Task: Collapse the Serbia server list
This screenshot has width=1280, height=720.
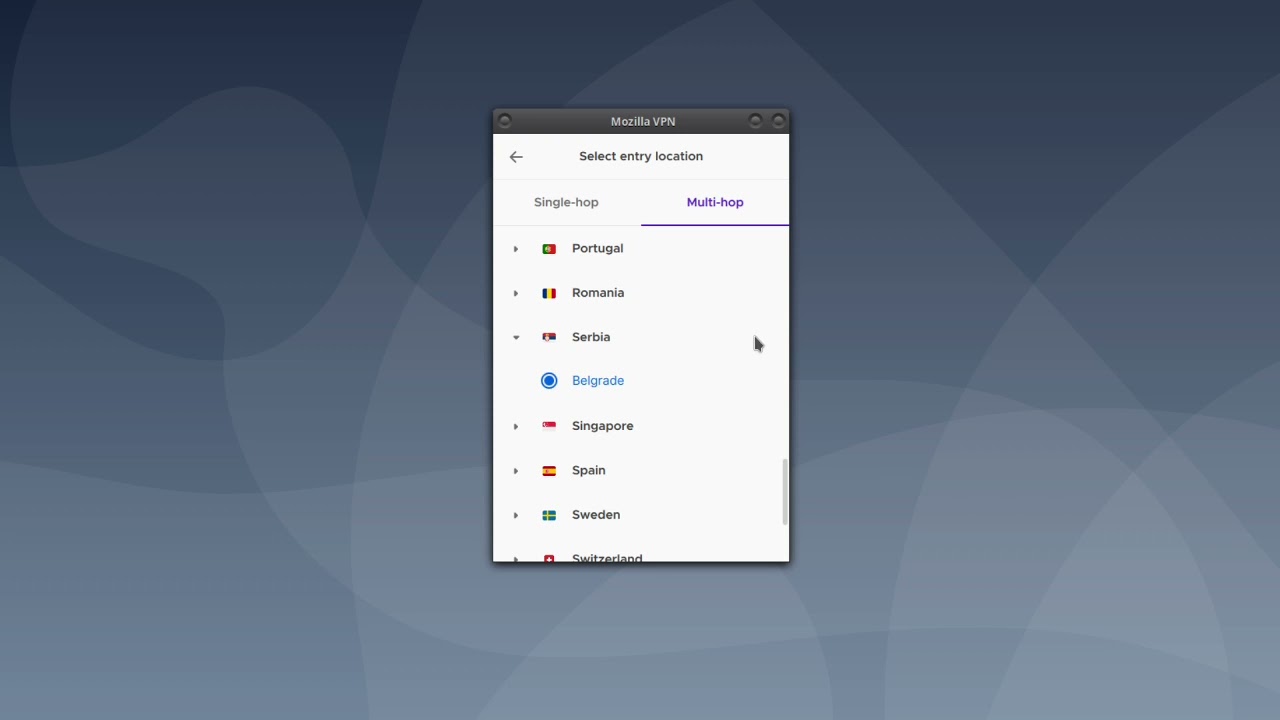Action: click(x=516, y=337)
